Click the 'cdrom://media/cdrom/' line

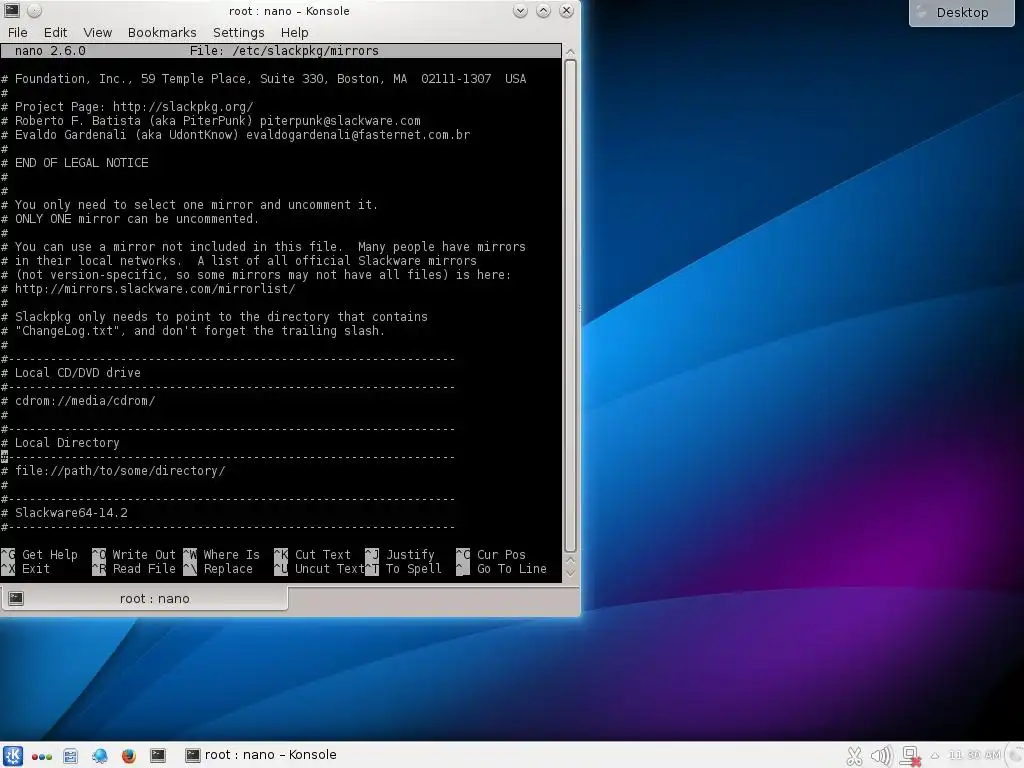[x=85, y=401]
